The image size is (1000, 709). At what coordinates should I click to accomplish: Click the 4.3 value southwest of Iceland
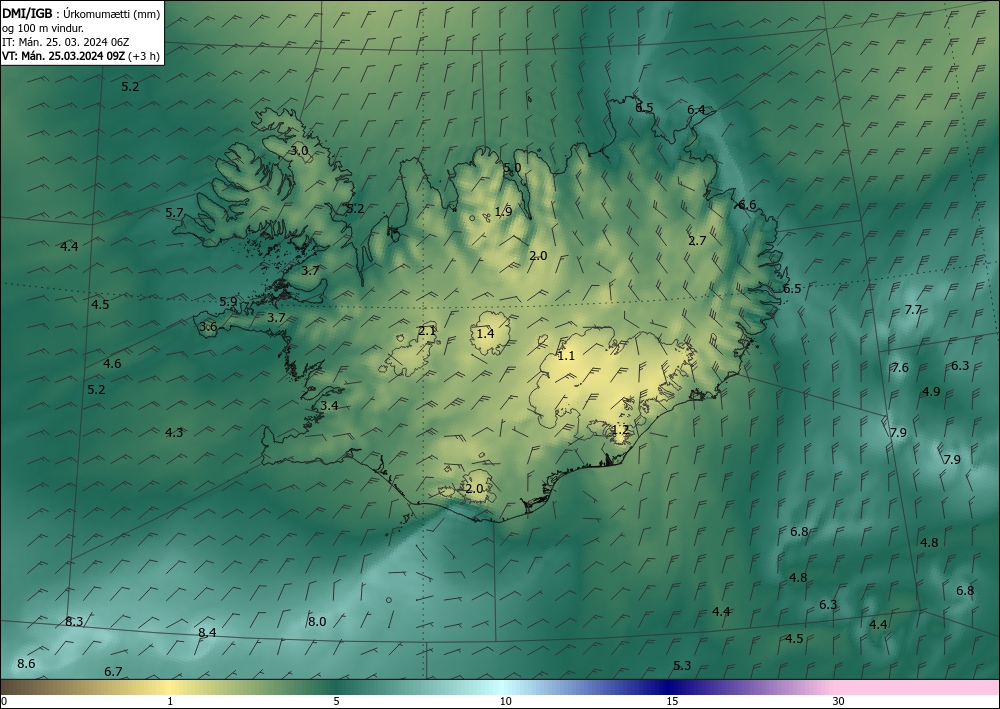[x=174, y=432]
